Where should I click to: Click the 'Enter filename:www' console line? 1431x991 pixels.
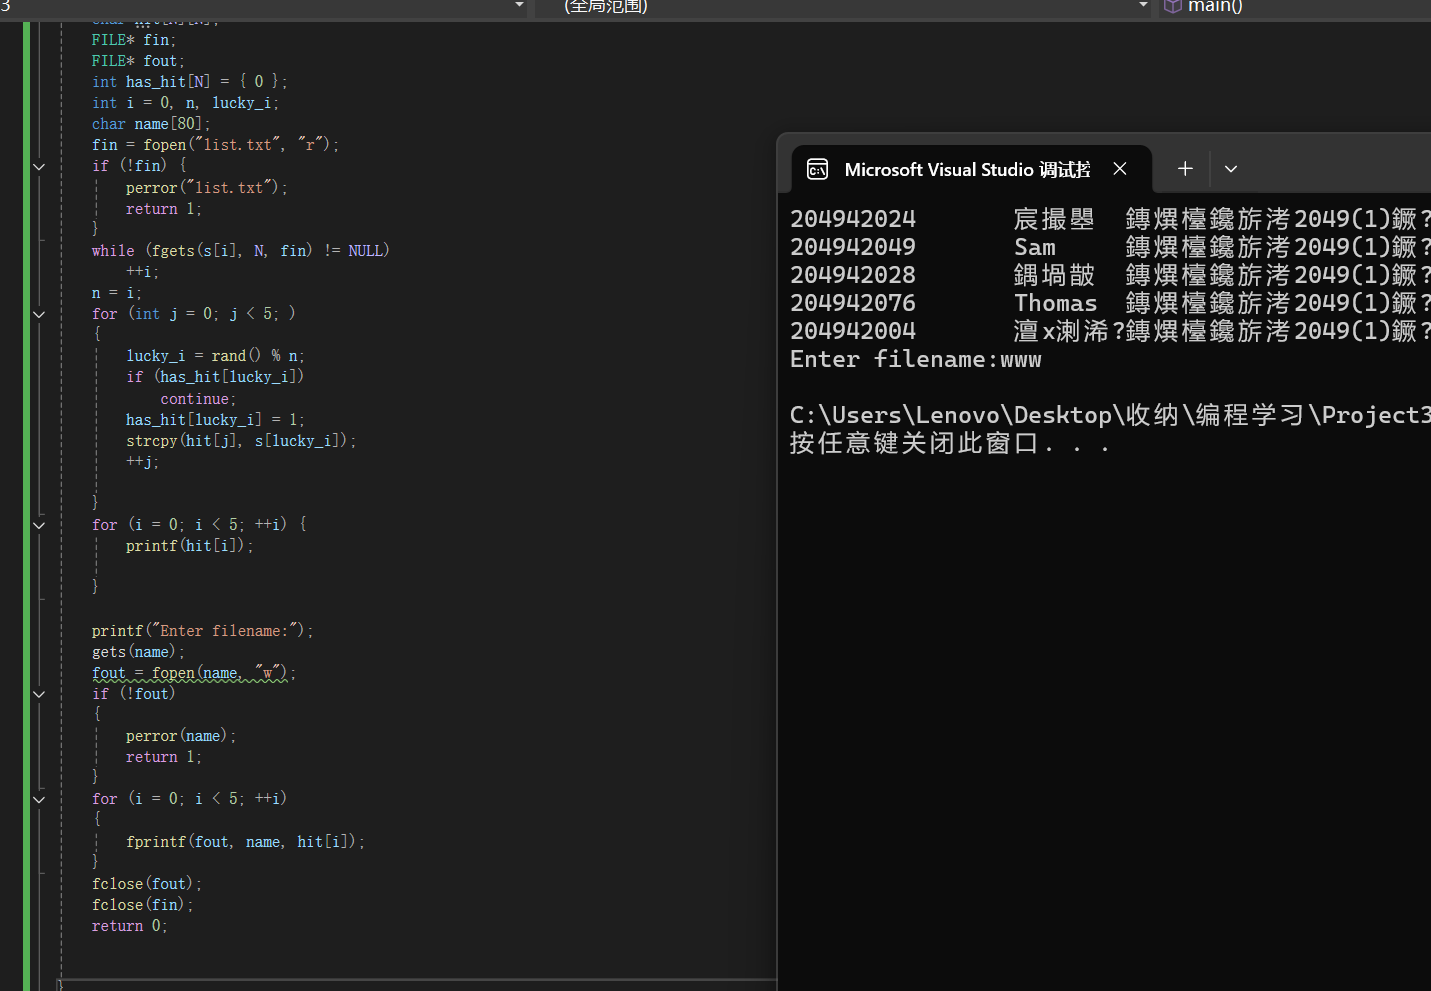[x=916, y=359]
